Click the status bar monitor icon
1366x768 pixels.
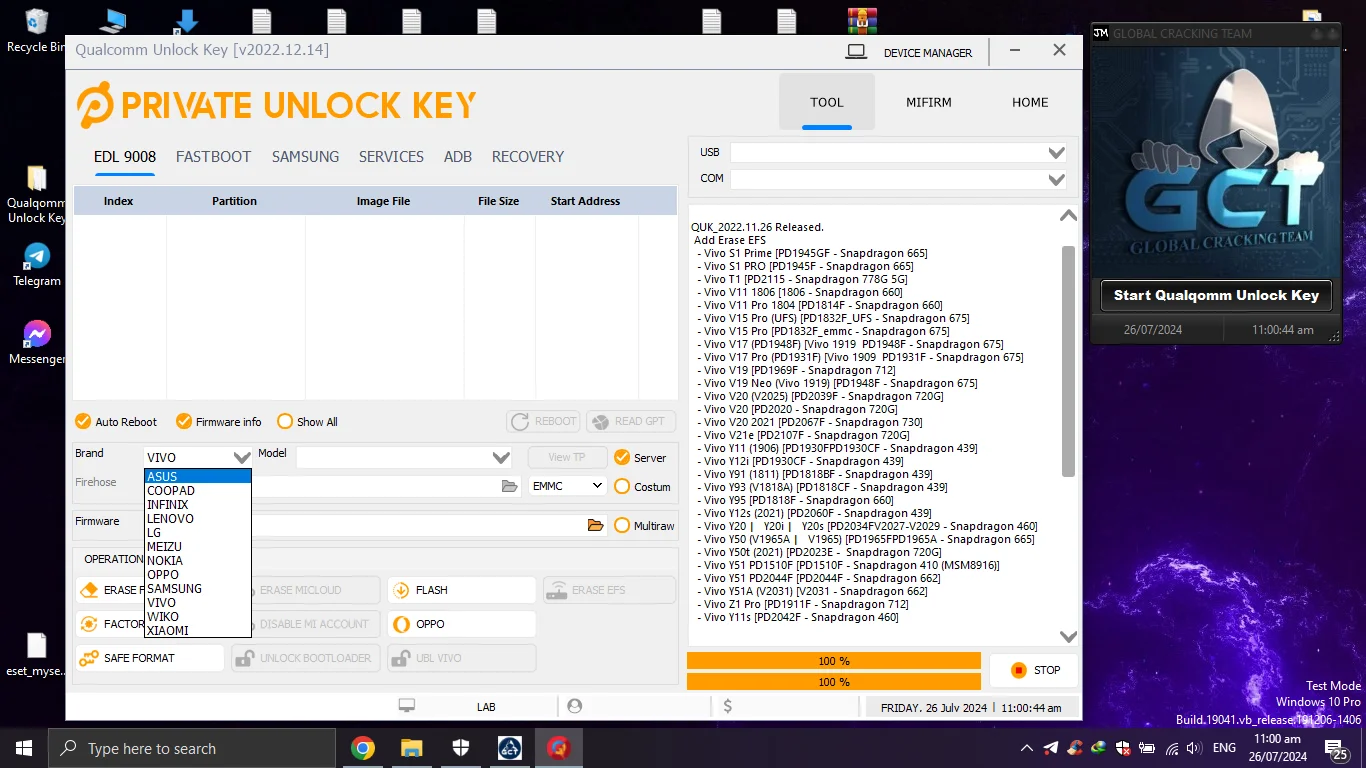coord(407,706)
